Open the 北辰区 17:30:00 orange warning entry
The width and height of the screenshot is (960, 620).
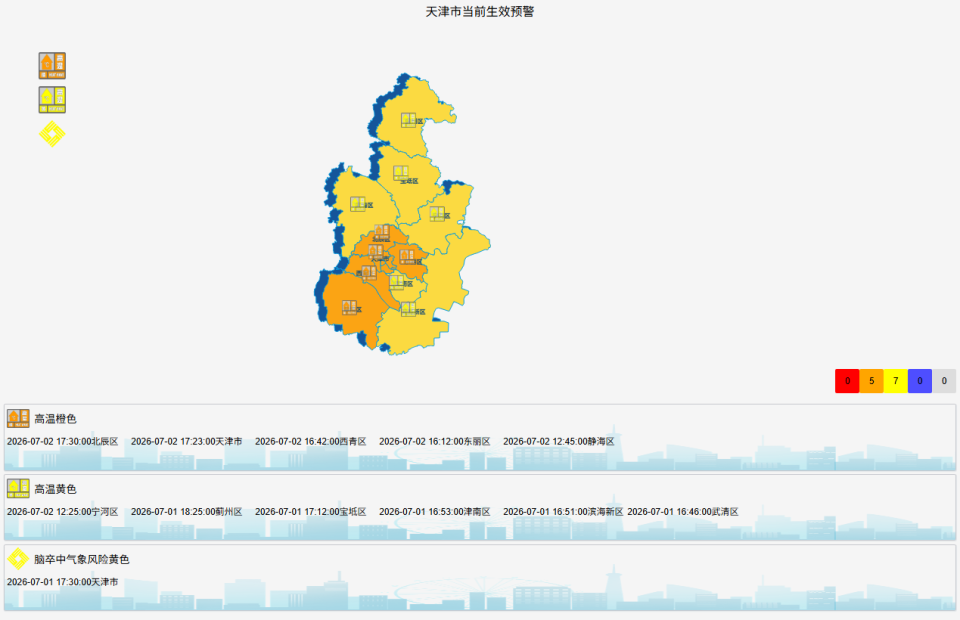coord(62,441)
